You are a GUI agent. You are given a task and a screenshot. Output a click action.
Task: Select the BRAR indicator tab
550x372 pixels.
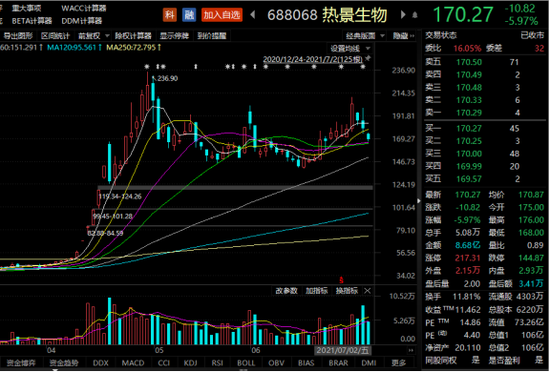[x=338, y=363]
